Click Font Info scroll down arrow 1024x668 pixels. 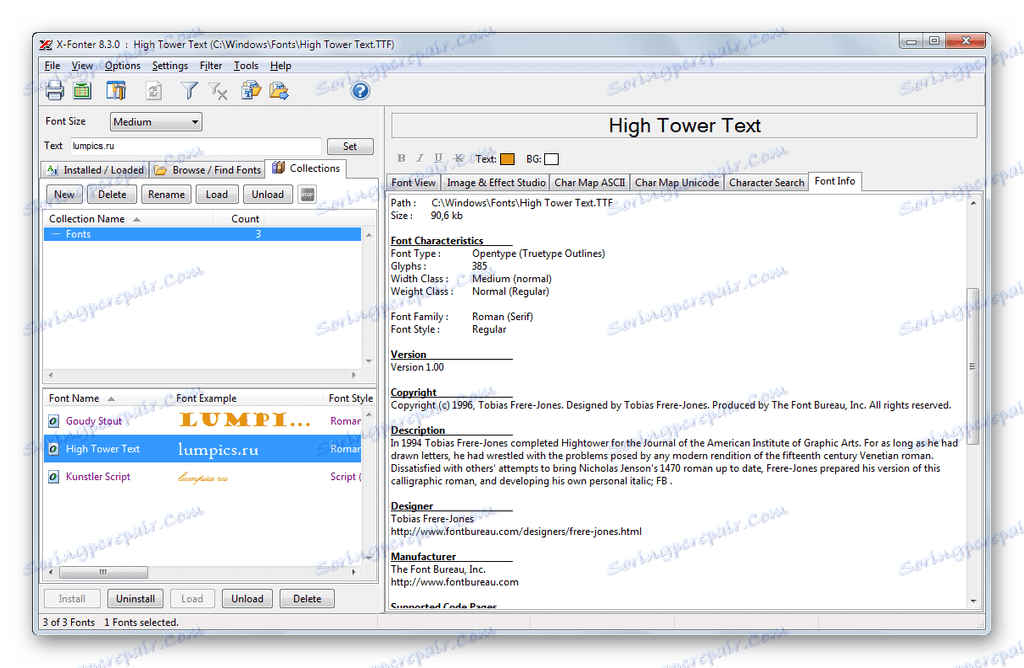tap(973, 601)
